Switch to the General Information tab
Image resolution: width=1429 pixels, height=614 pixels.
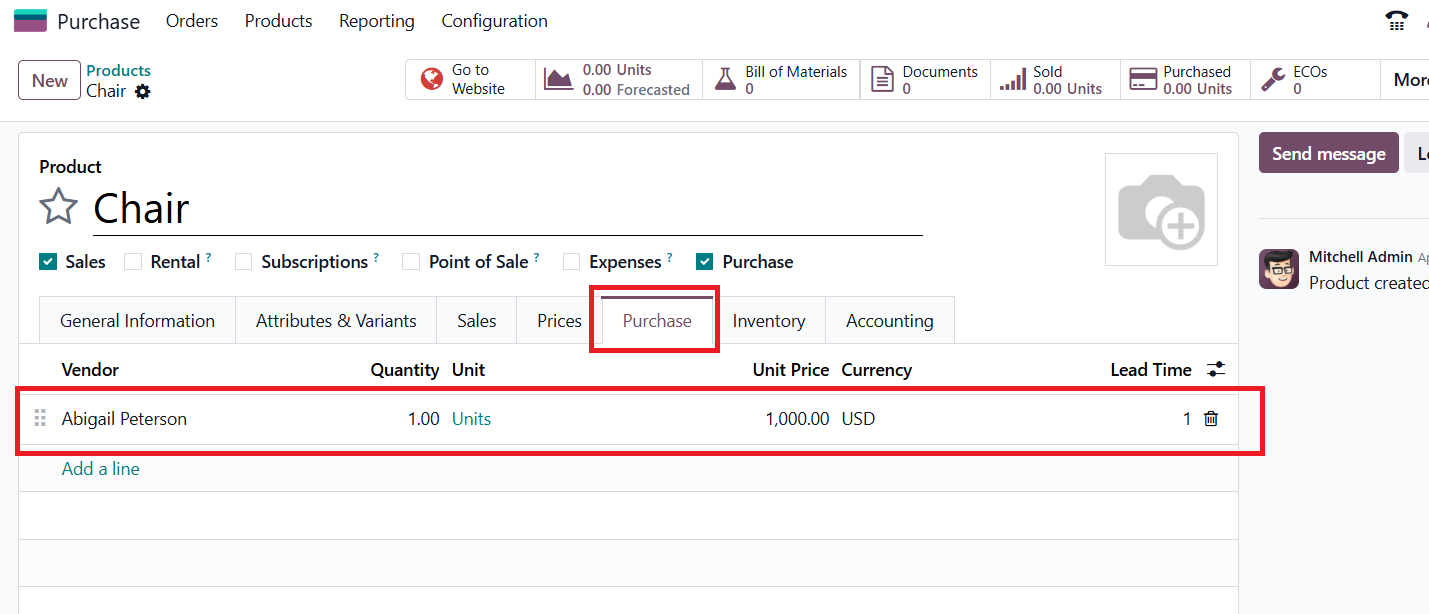(137, 321)
